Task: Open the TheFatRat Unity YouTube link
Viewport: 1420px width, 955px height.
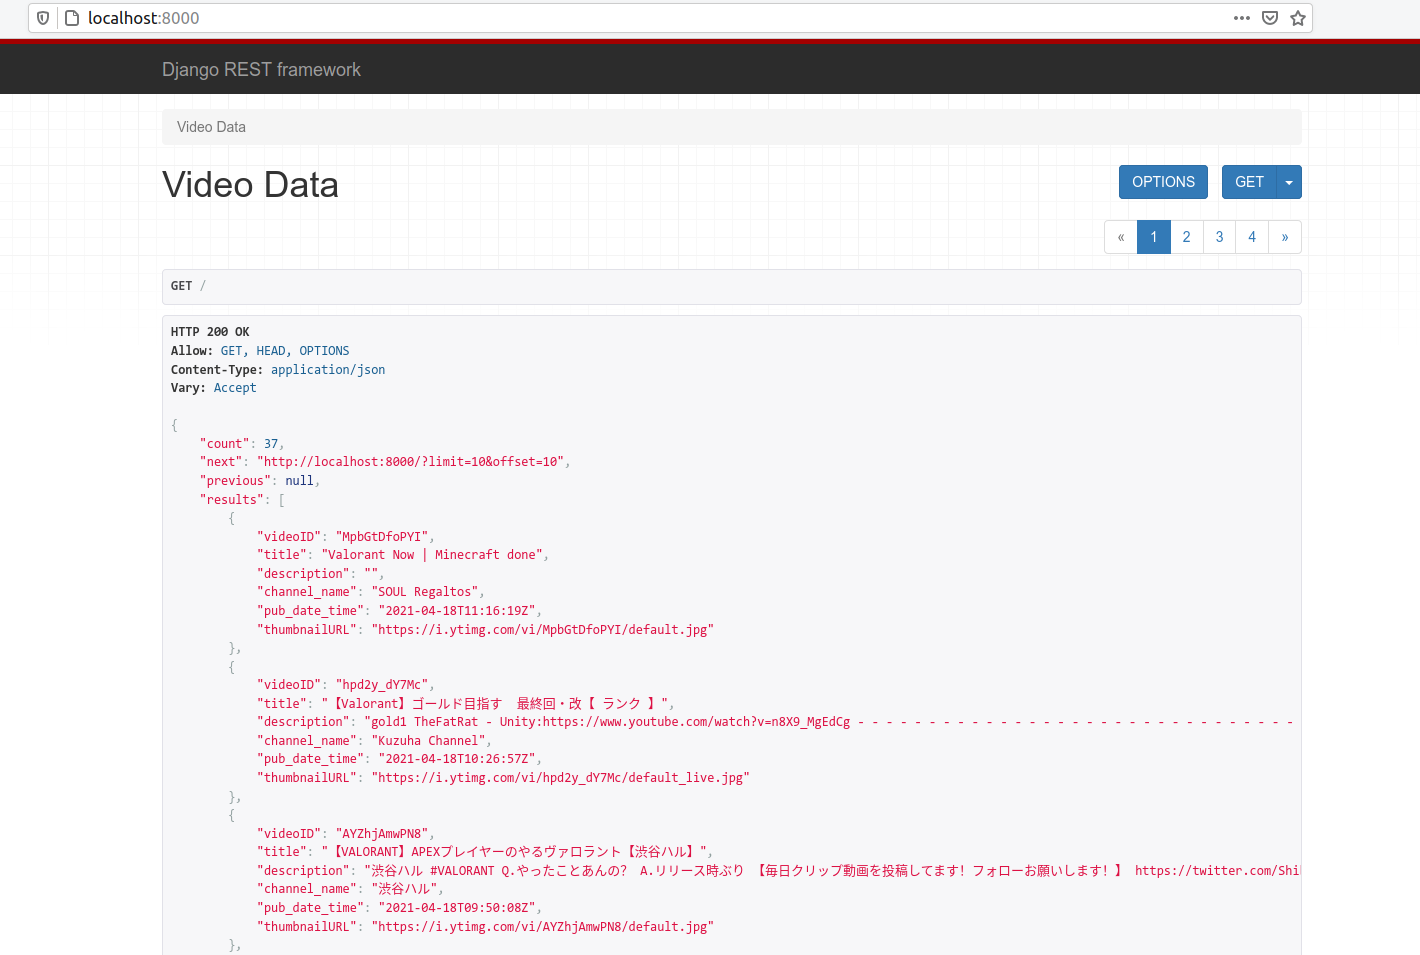Action: 696,722
